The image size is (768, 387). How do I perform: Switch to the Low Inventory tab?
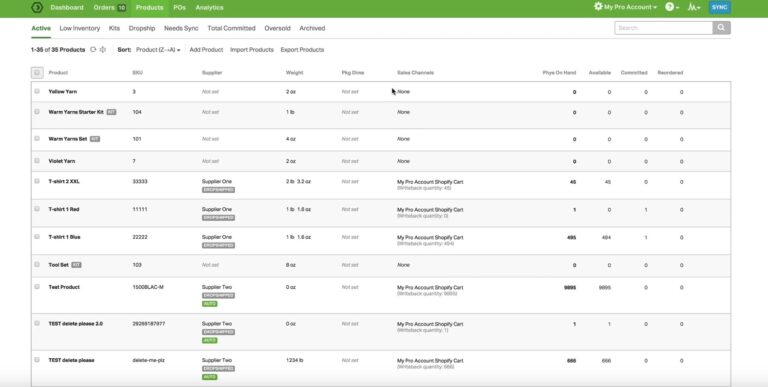pos(80,28)
